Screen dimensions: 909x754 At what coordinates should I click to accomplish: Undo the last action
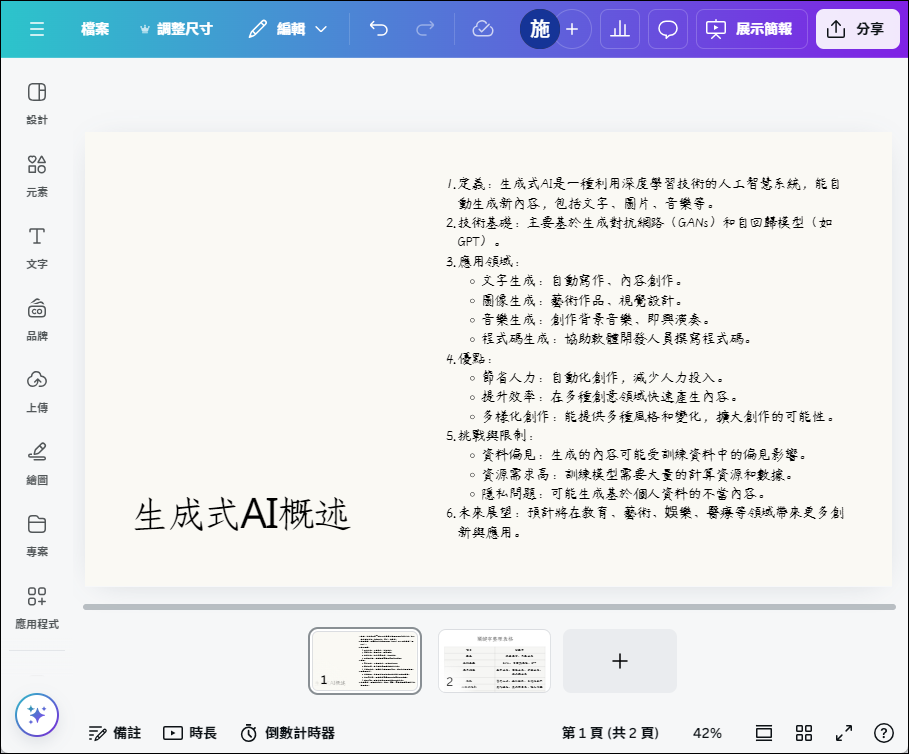point(379,29)
